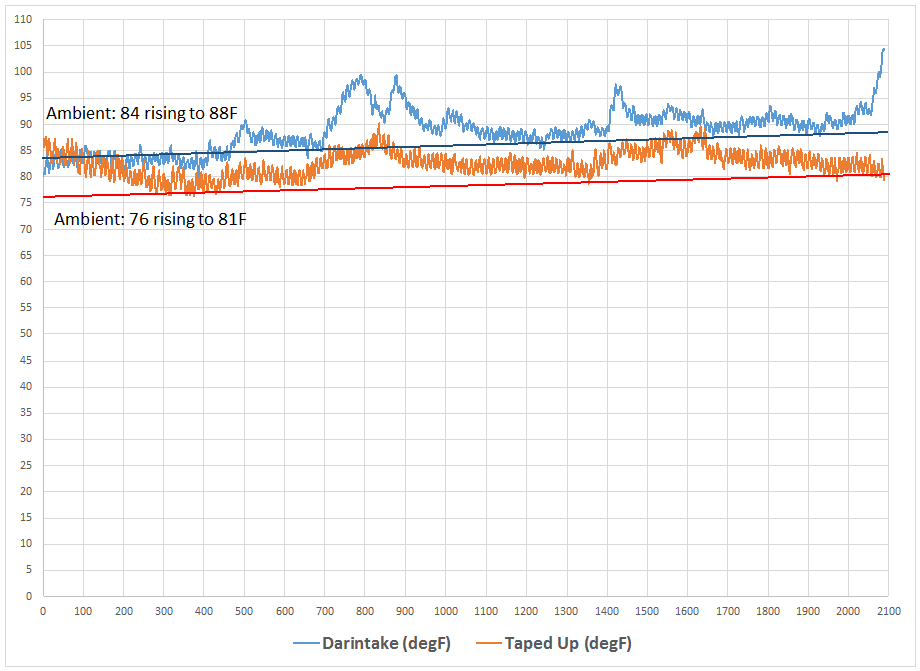
Task: Click the x-axis label 200
Action: coord(123,610)
